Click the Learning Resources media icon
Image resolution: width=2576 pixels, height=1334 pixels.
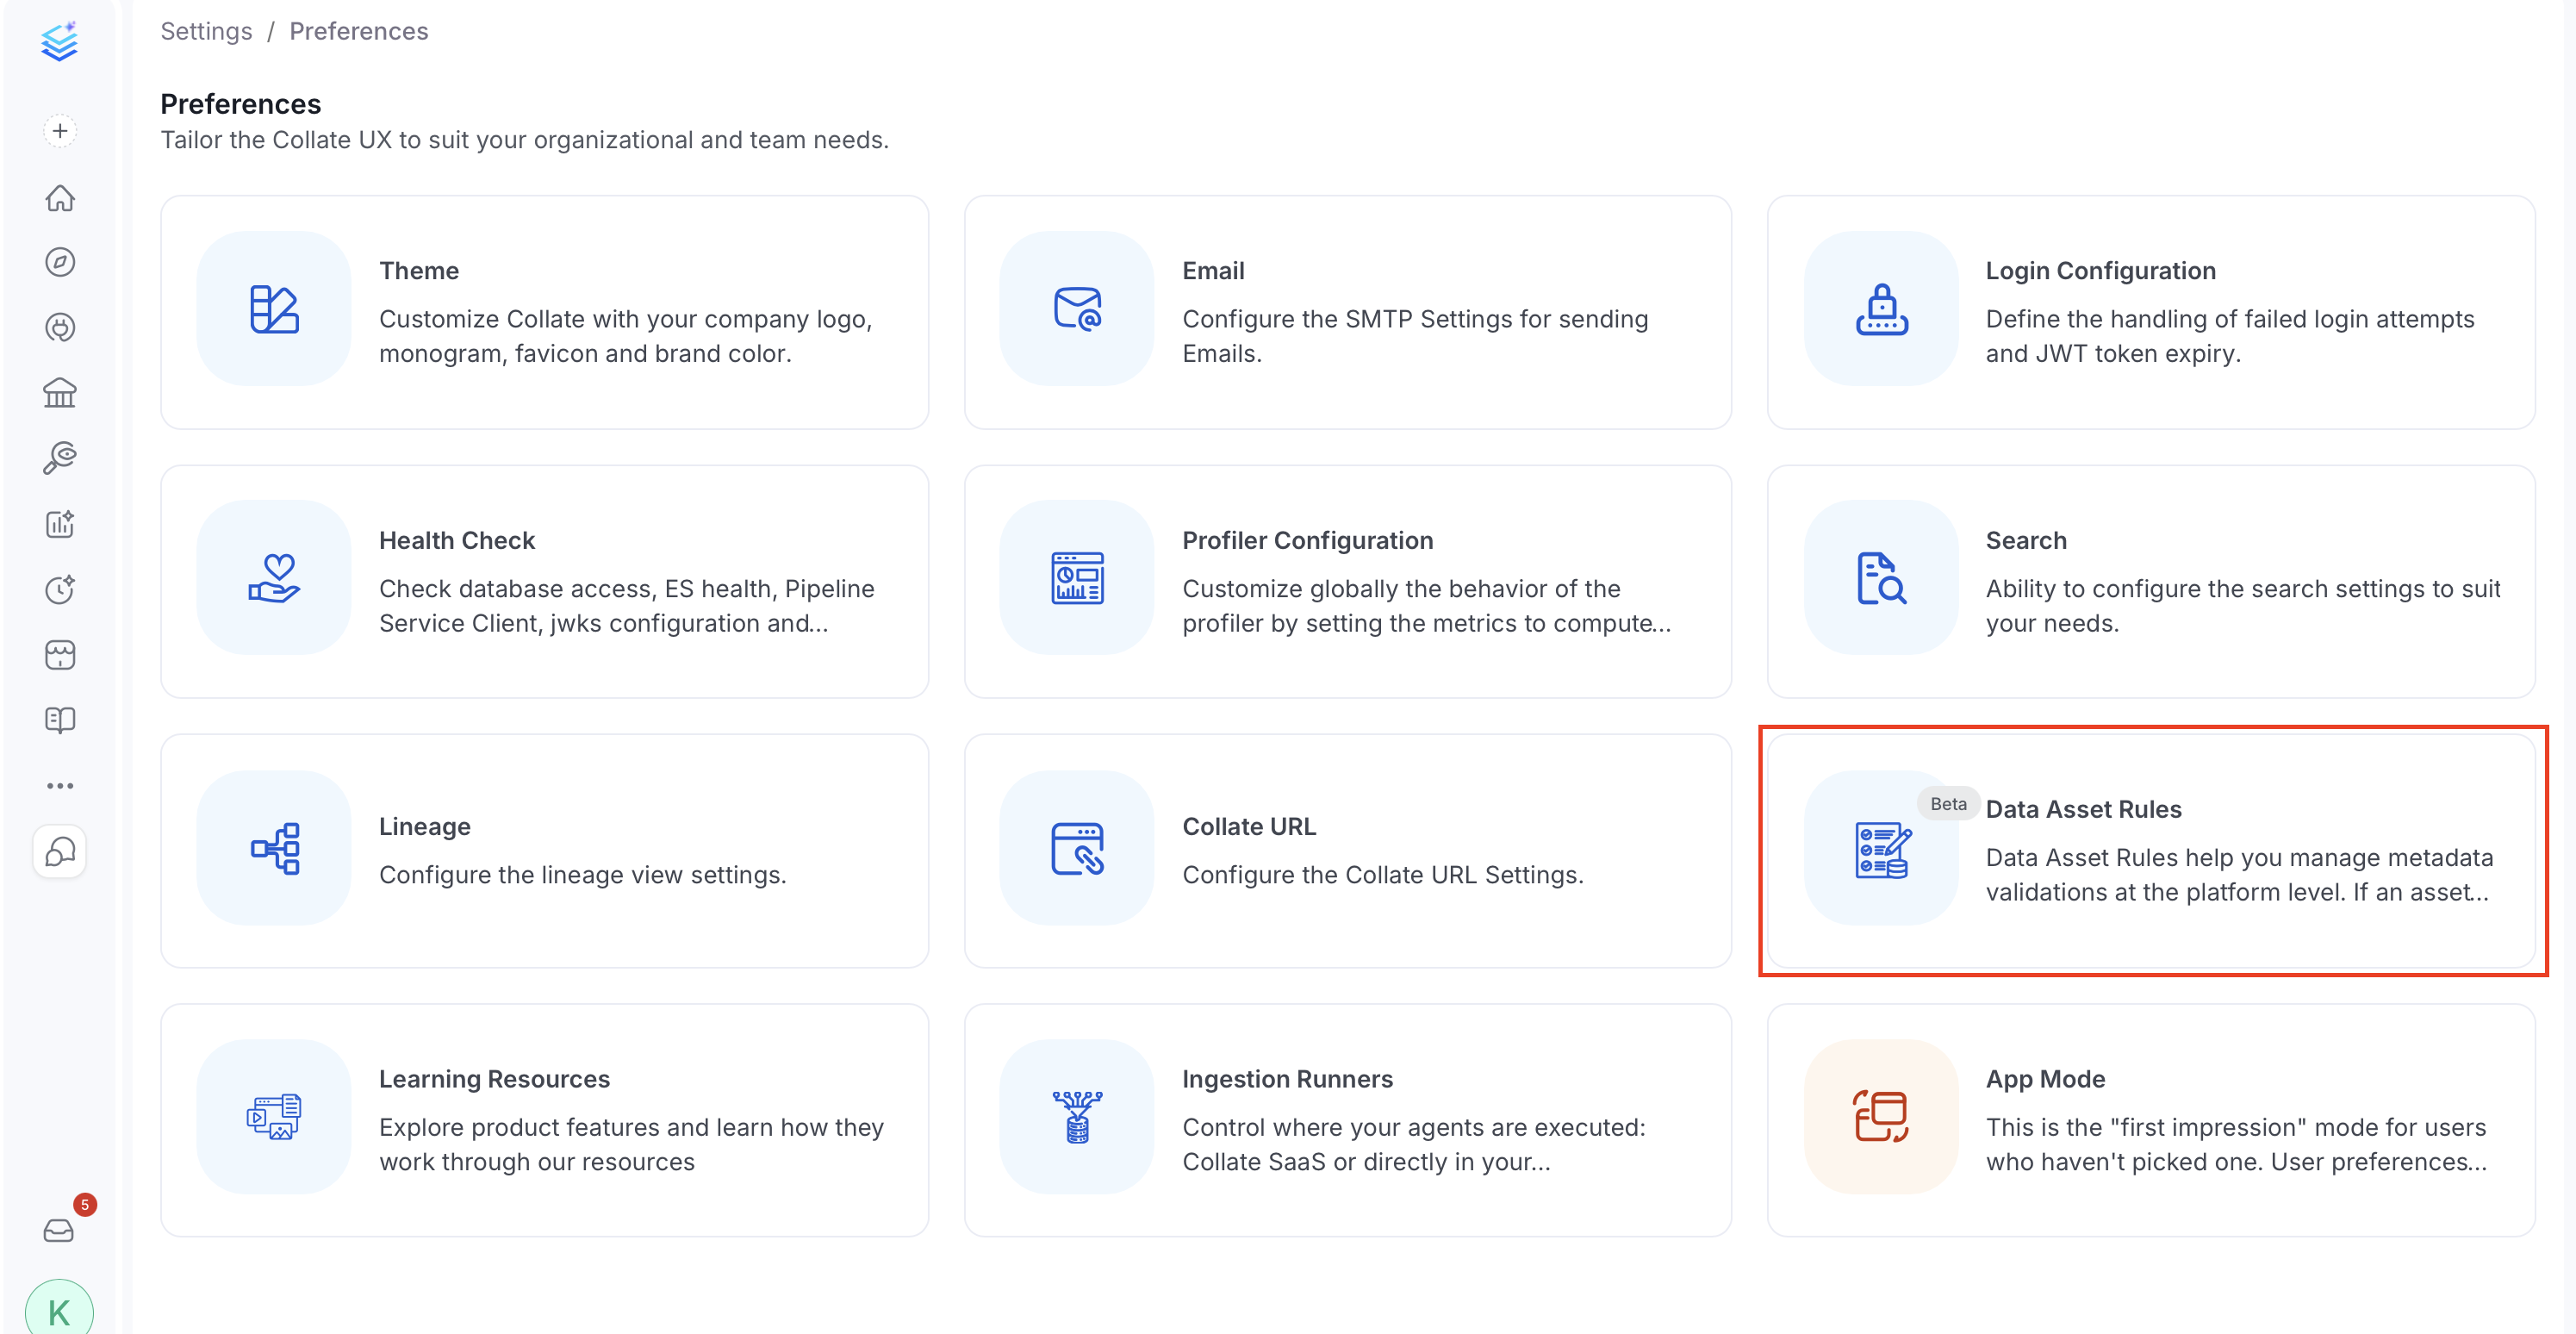(x=274, y=1117)
